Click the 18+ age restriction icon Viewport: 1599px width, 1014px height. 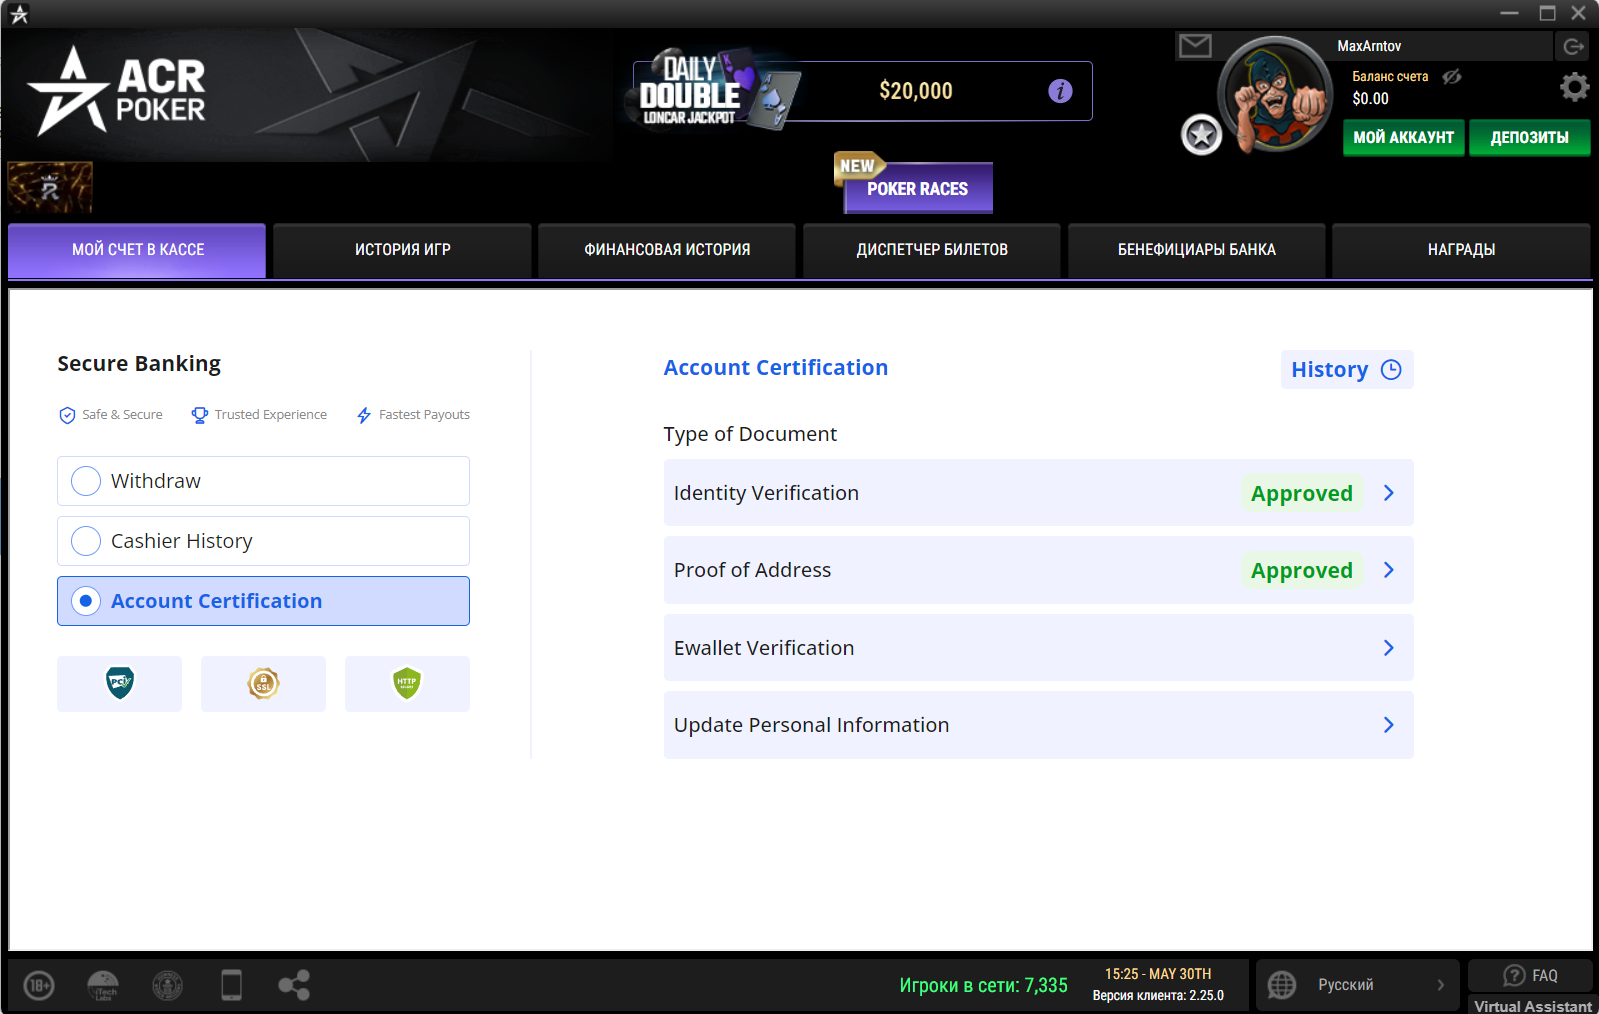(x=39, y=986)
